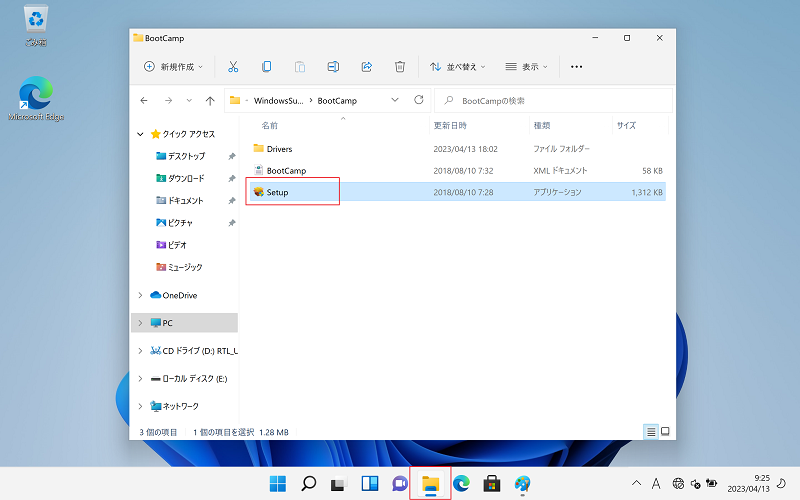800x500 pixels.
Task: Click the IME input mode A indicator
Action: (656, 484)
